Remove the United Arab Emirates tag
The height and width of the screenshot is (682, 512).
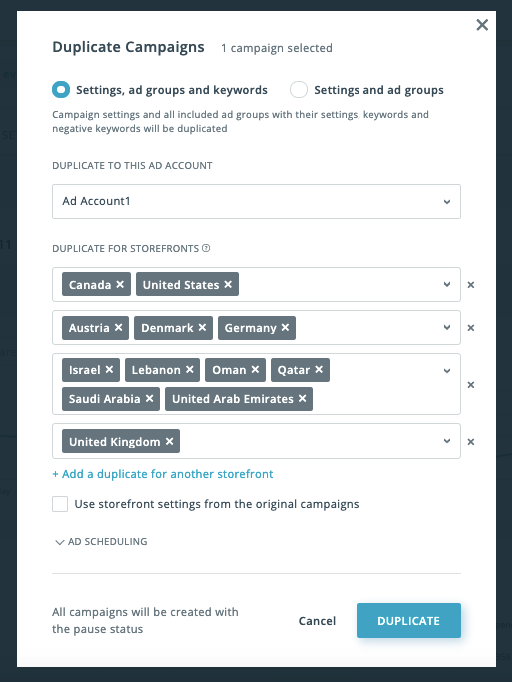(x=303, y=398)
